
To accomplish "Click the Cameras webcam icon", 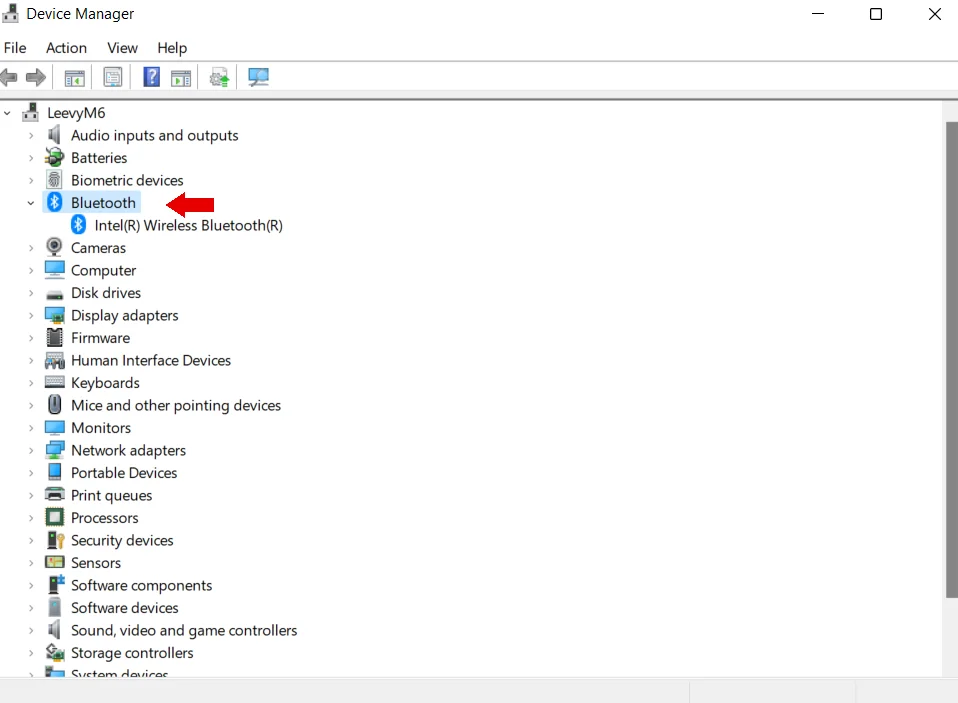I will coord(54,247).
